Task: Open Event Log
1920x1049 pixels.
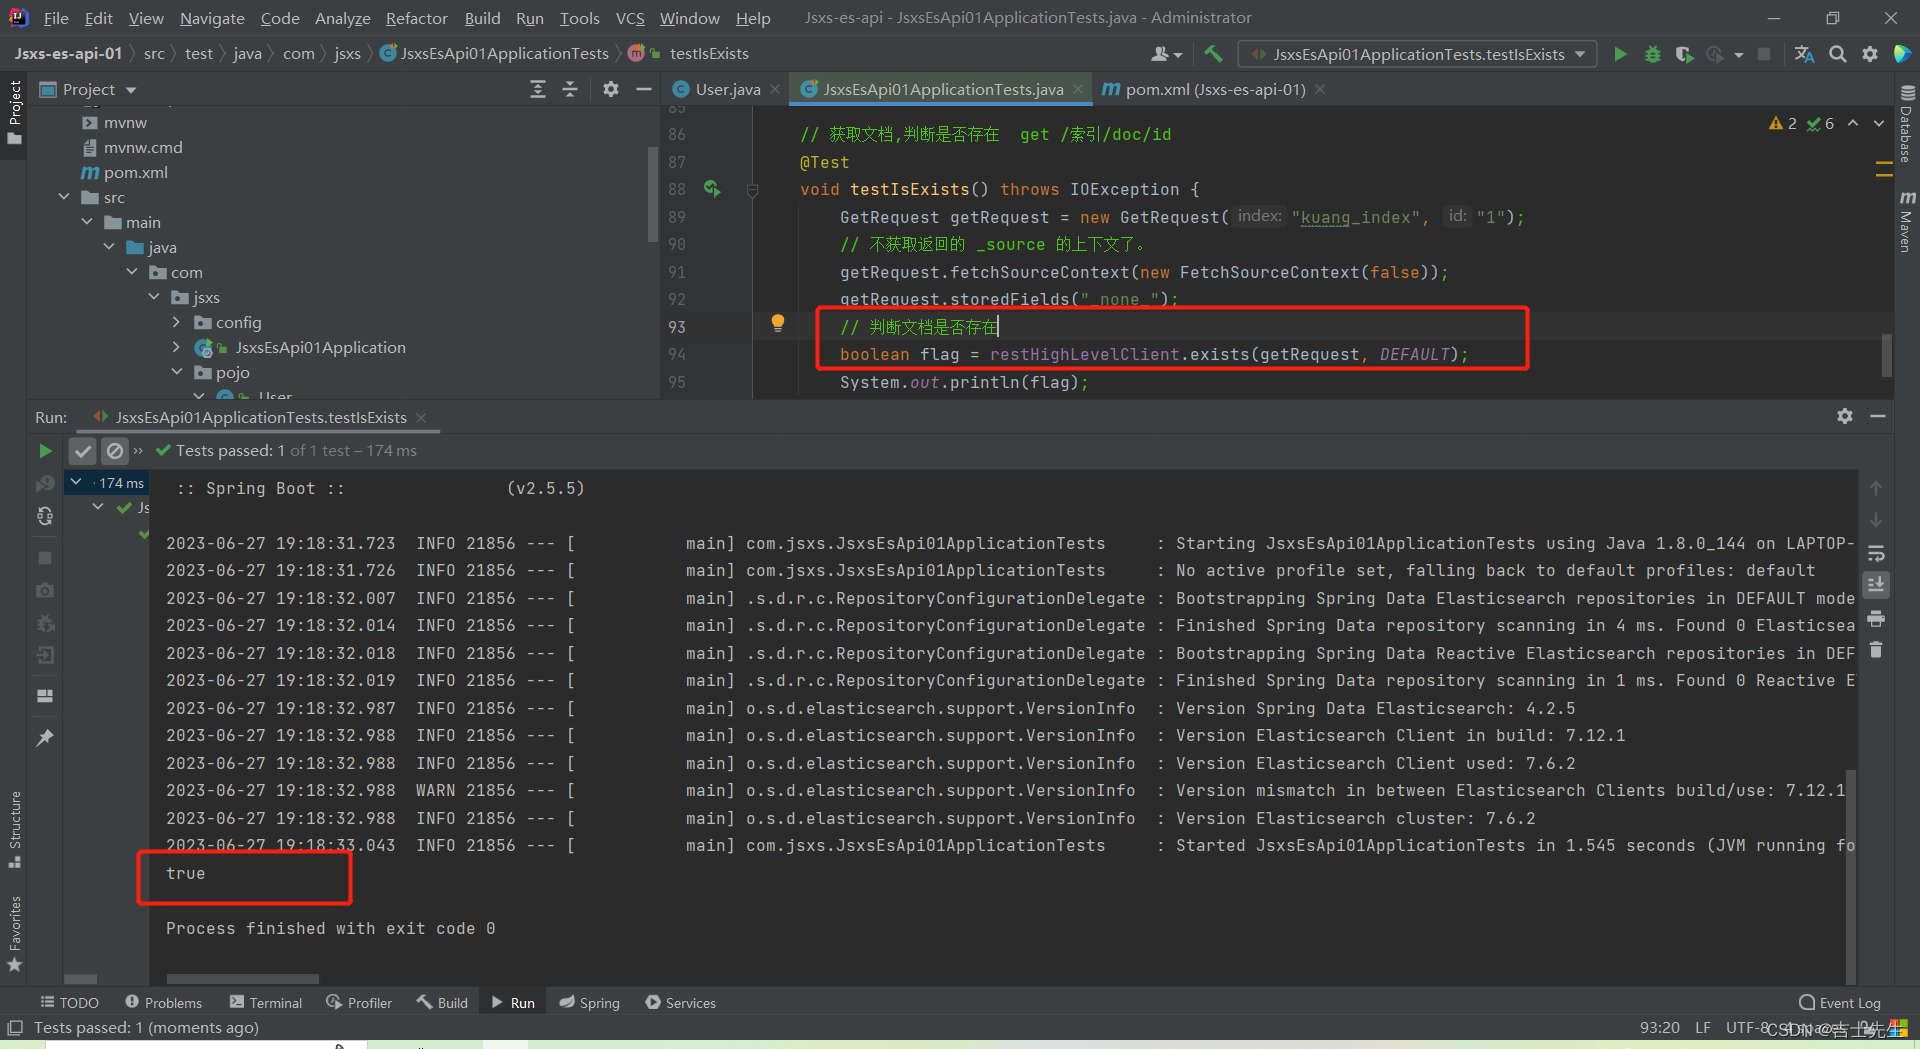Action: [1839, 1003]
